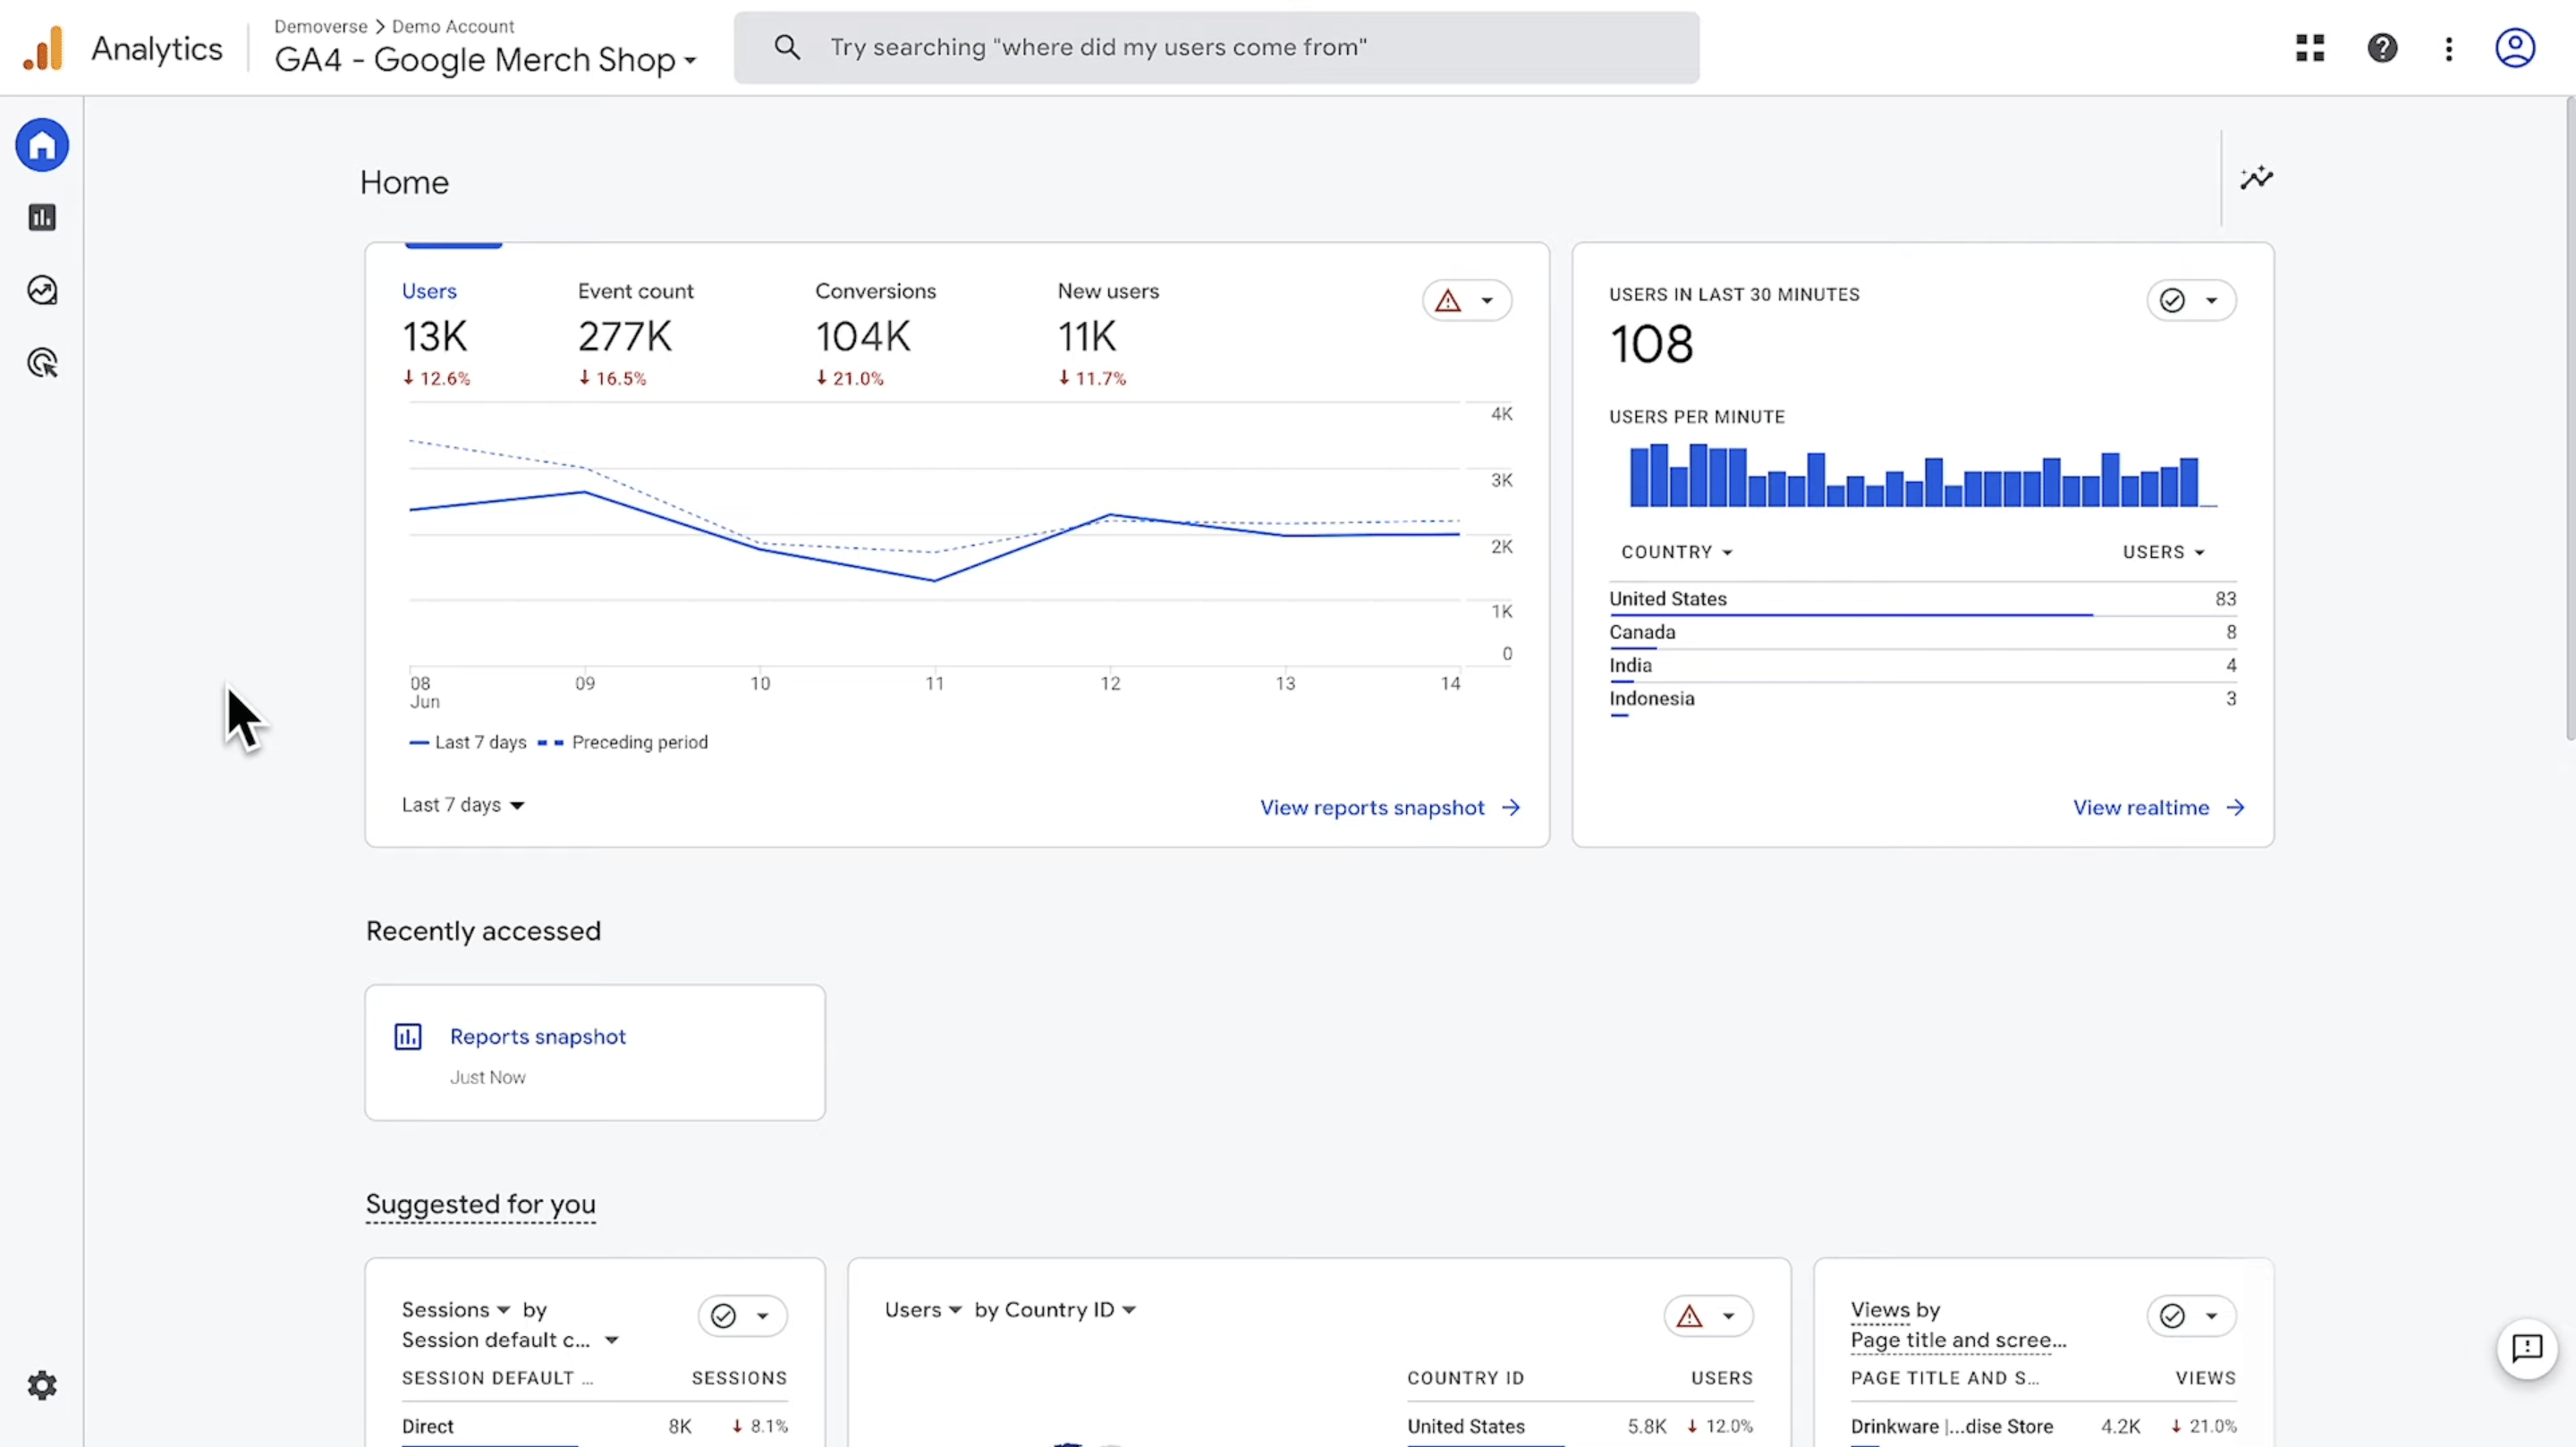This screenshot has width=2576, height=1447.
Task: Open Session default channel dimension dropdown
Action: (x=511, y=1340)
